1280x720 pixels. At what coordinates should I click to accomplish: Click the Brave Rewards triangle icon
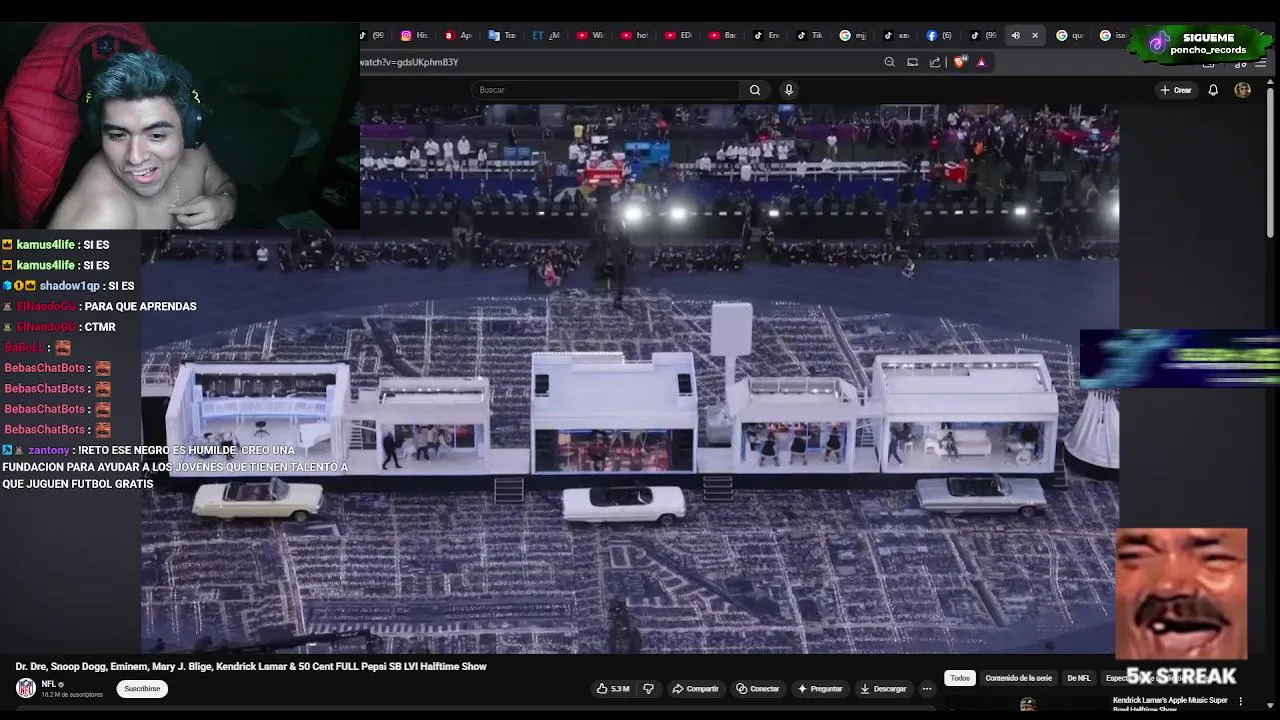tap(981, 62)
